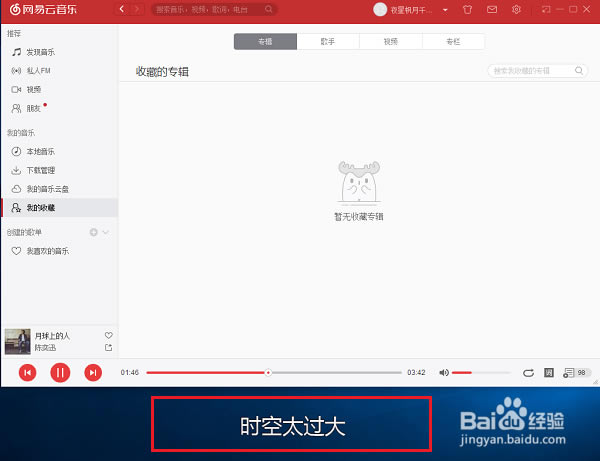Toggle the loop playback mode

tap(528, 373)
